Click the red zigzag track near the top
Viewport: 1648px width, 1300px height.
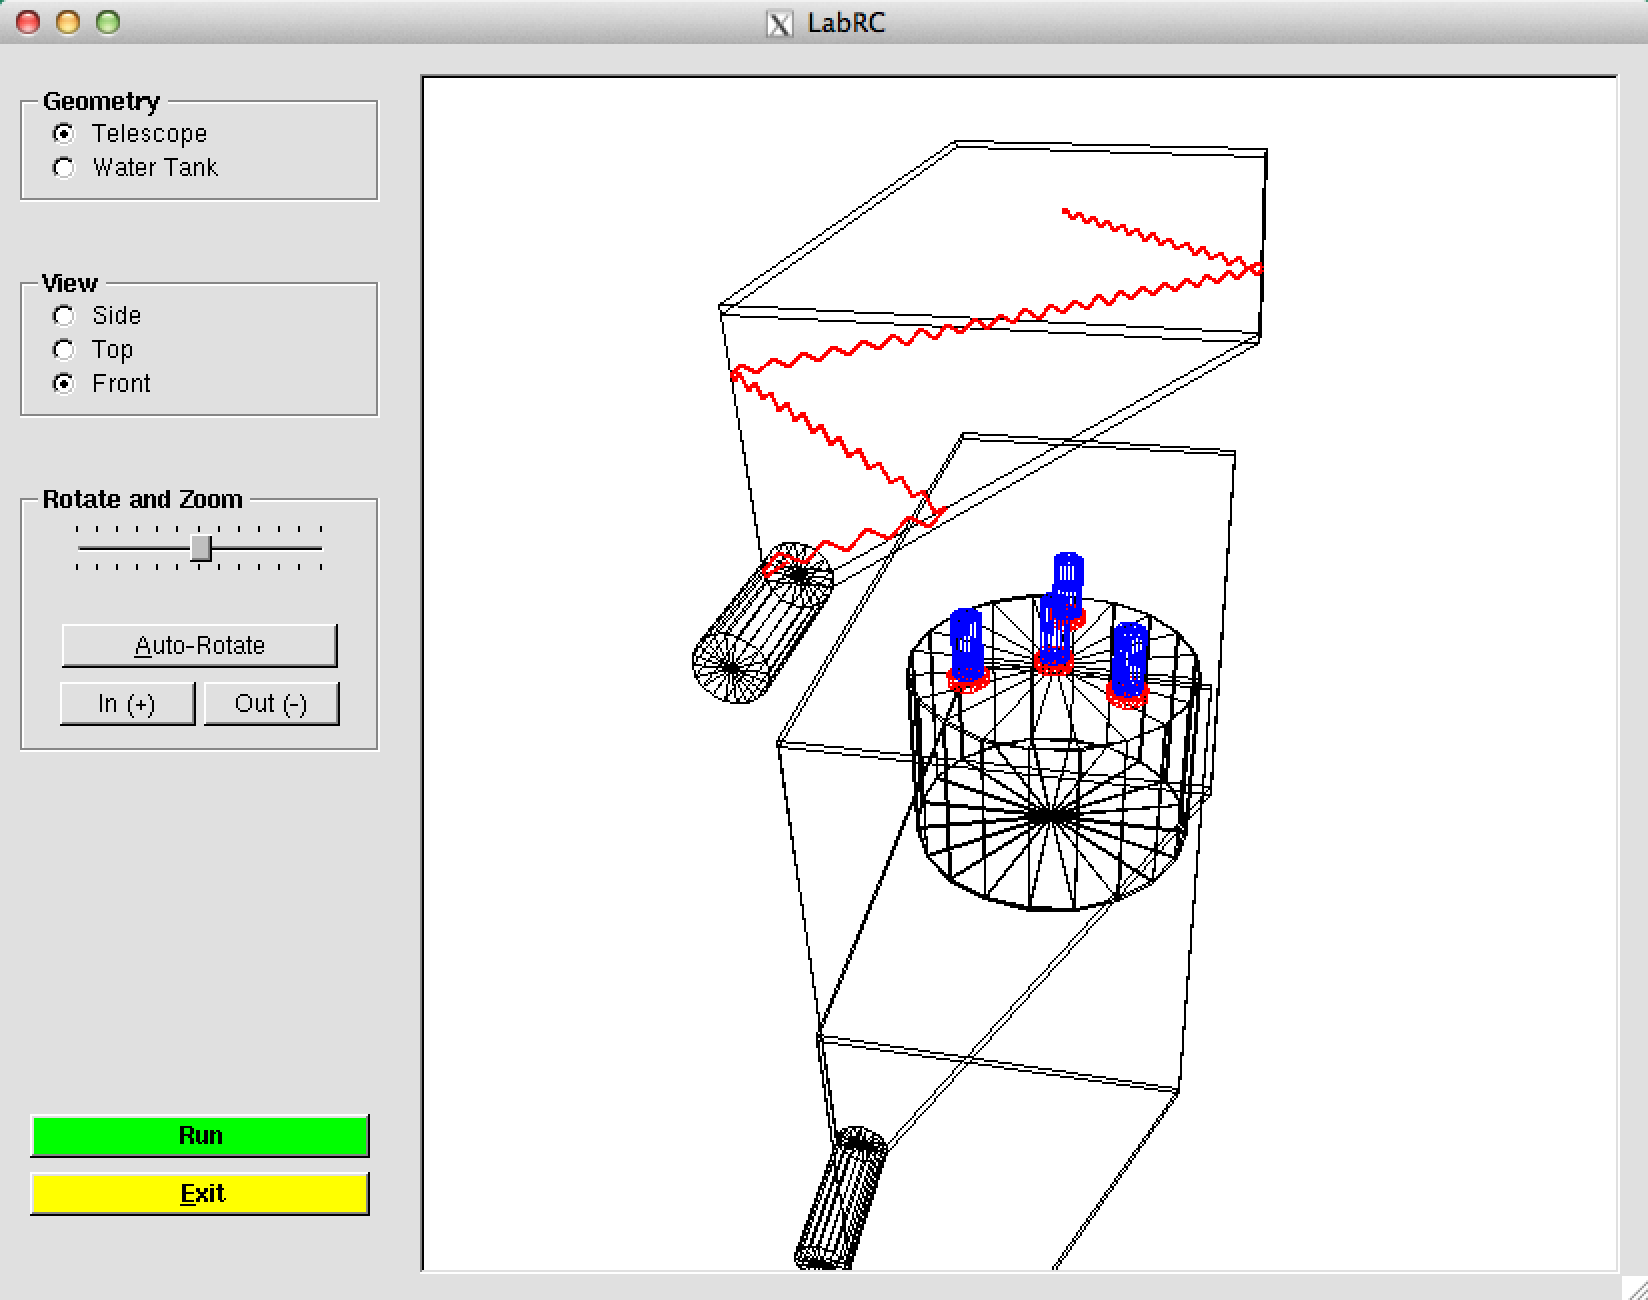click(x=1161, y=241)
